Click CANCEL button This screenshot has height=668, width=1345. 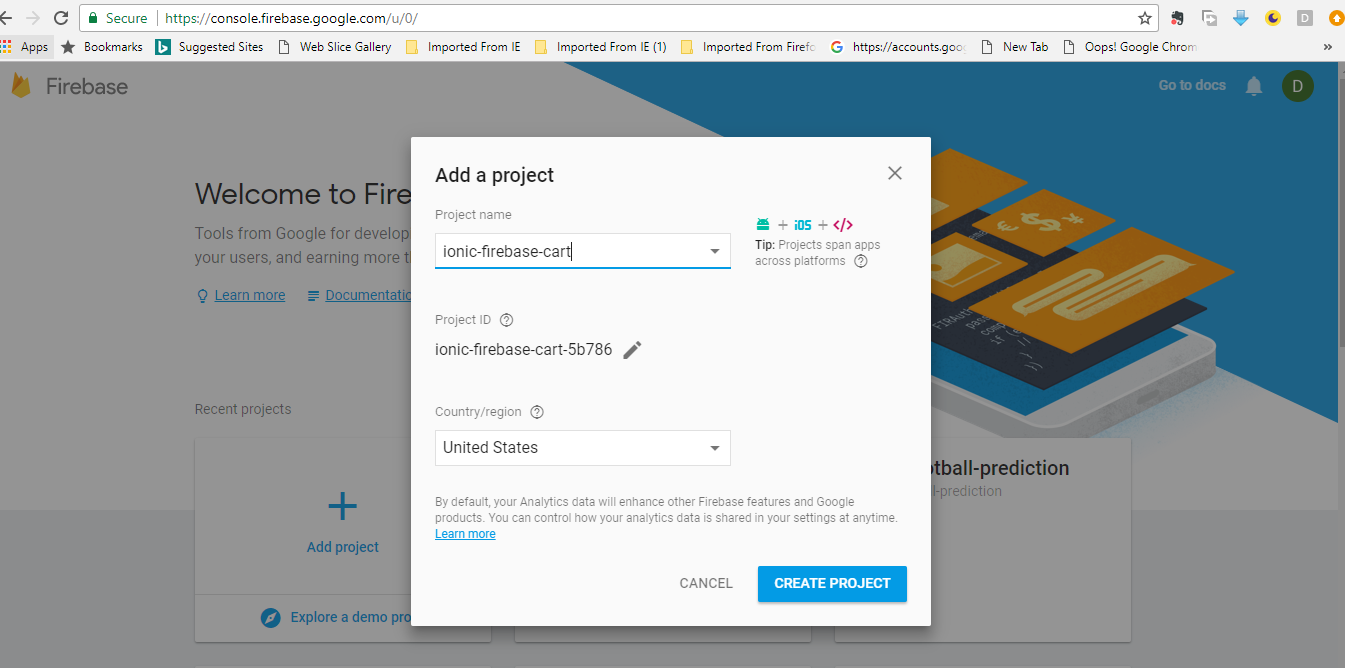(706, 583)
